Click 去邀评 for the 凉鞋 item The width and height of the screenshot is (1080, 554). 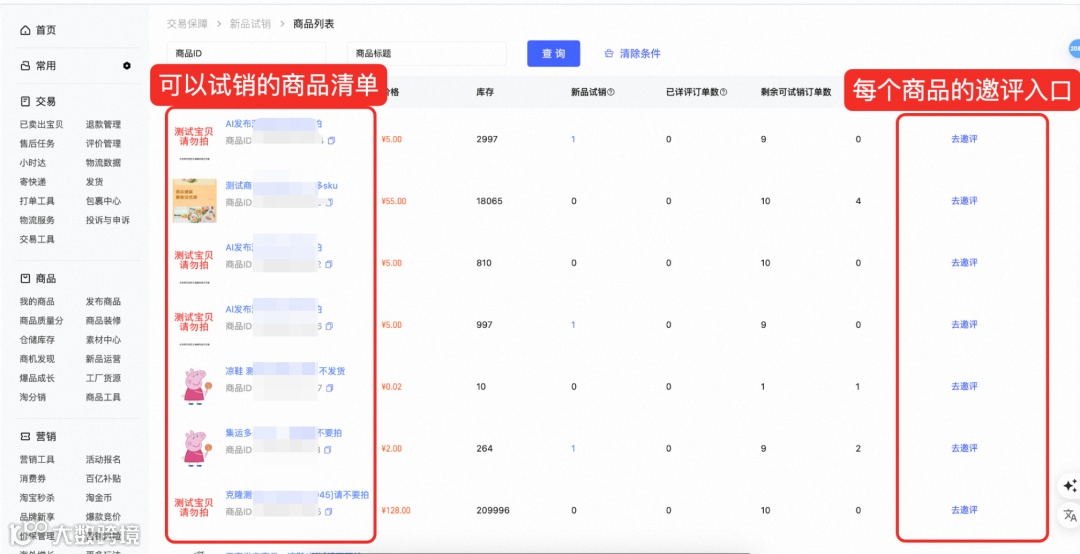point(964,387)
